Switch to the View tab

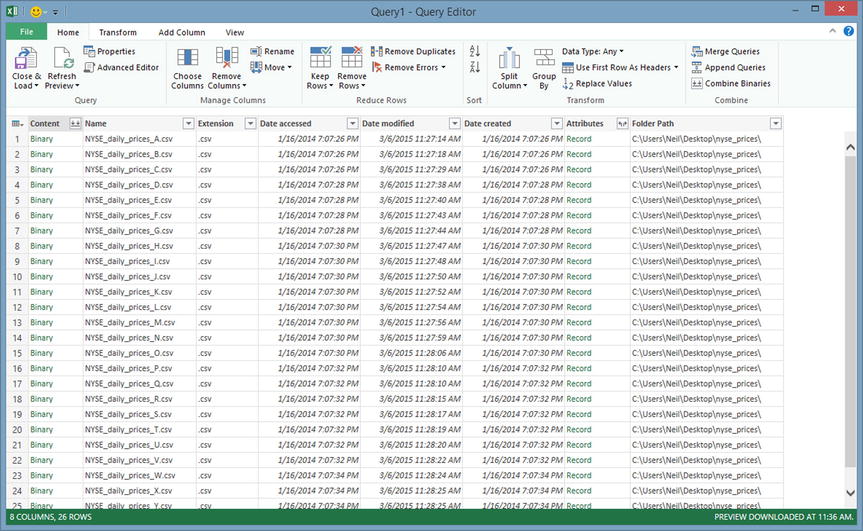coord(234,32)
